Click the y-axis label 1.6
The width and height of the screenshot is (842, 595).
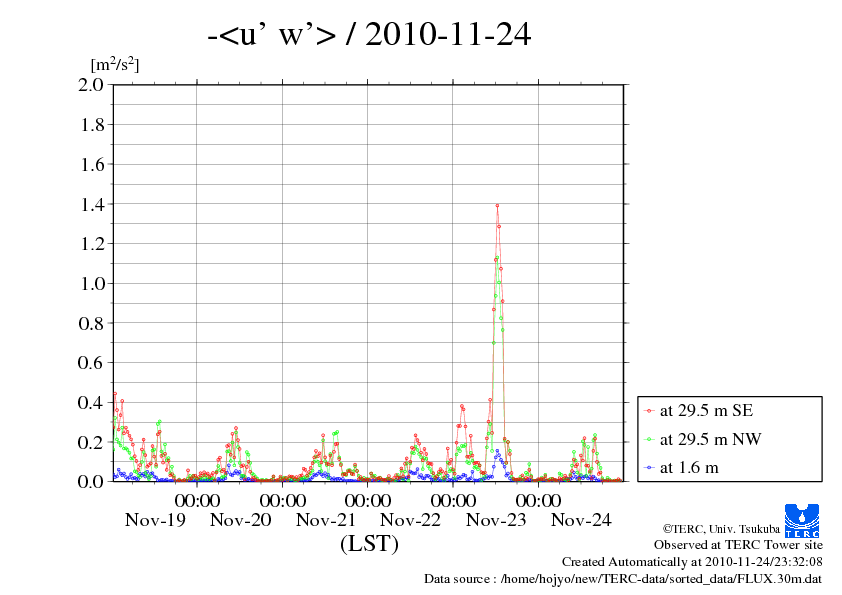tap(92, 164)
